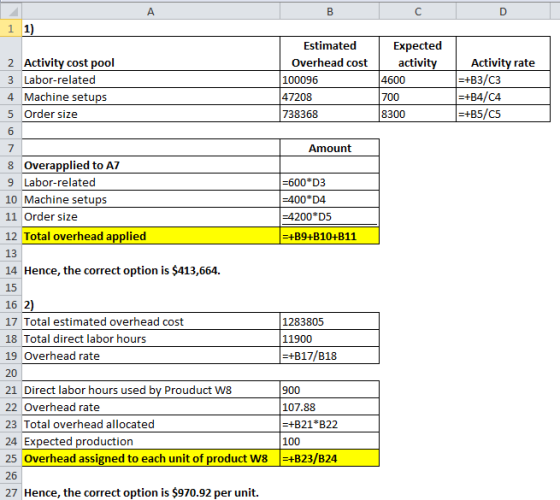Click cell with value 900
Viewport: 560px width, 500px height.
click(330, 390)
